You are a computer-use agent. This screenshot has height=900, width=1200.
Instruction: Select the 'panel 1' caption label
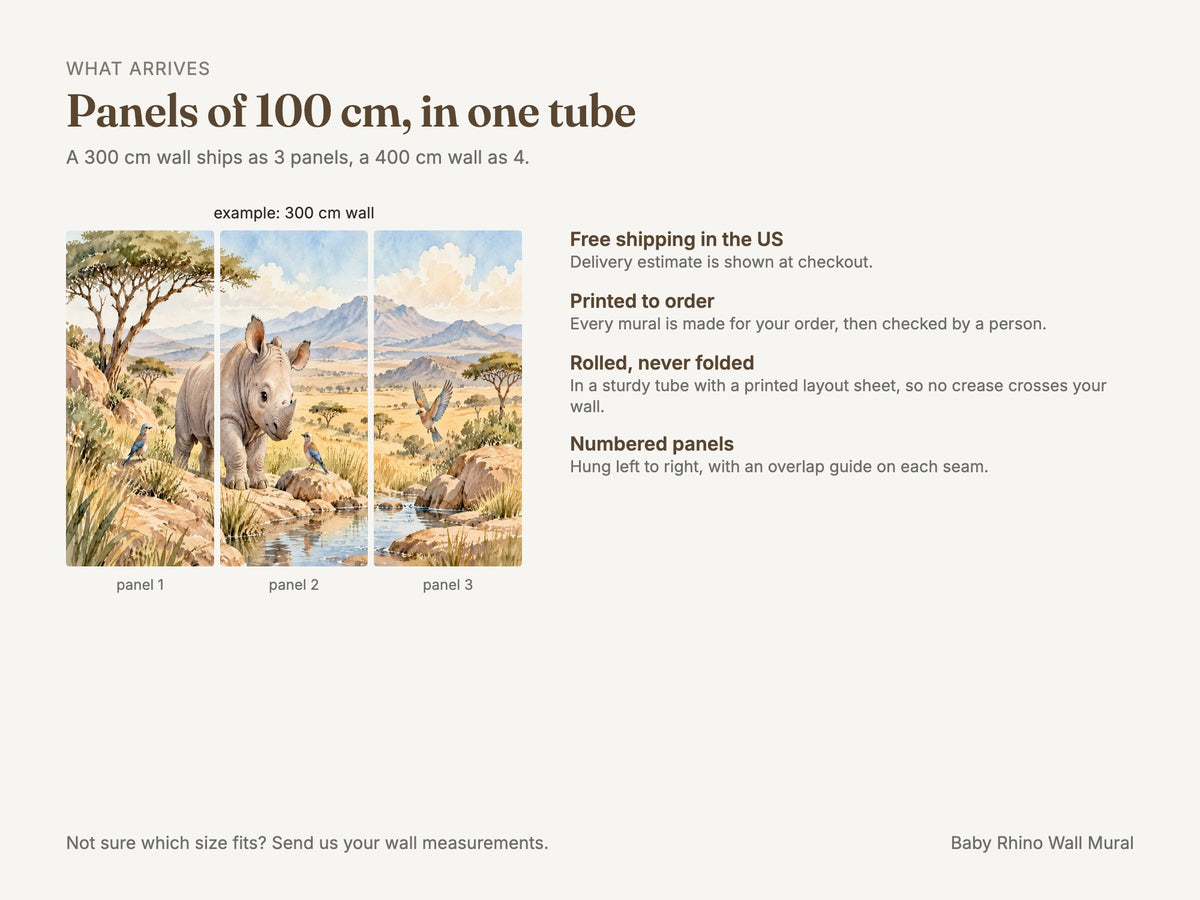[x=140, y=585]
